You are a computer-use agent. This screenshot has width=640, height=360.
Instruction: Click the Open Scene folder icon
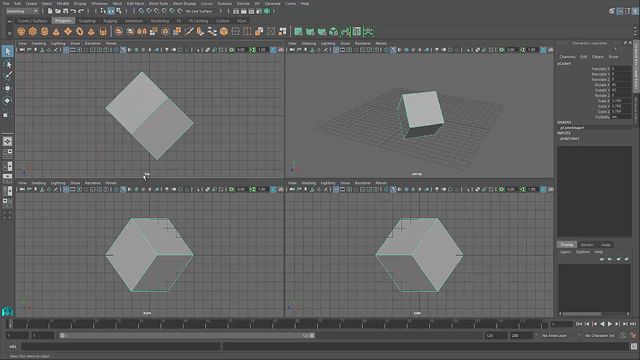(x=58, y=11)
